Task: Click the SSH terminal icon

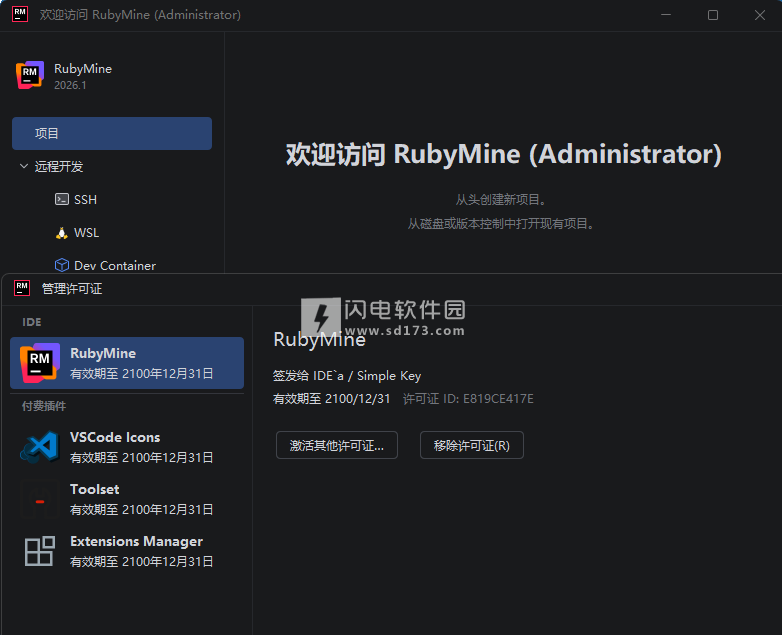Action: point(62,200)
